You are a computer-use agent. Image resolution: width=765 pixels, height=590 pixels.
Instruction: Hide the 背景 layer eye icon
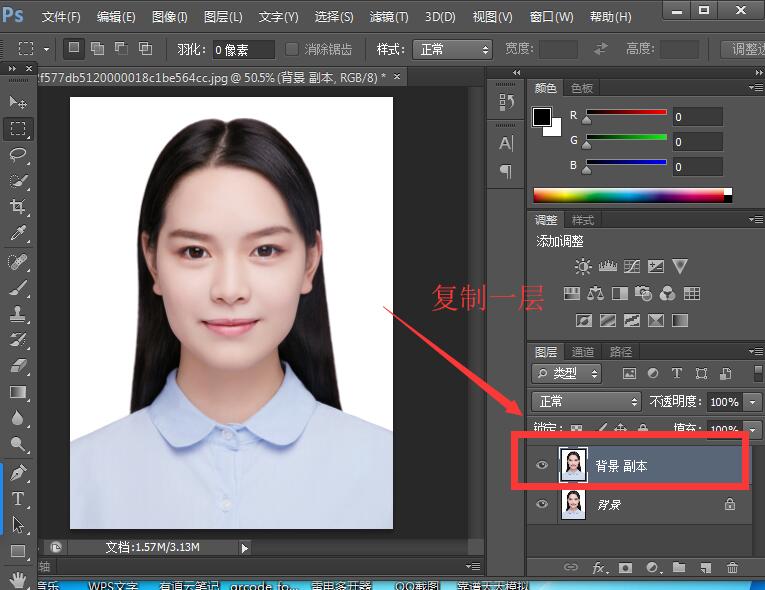[x=542, y=504]
